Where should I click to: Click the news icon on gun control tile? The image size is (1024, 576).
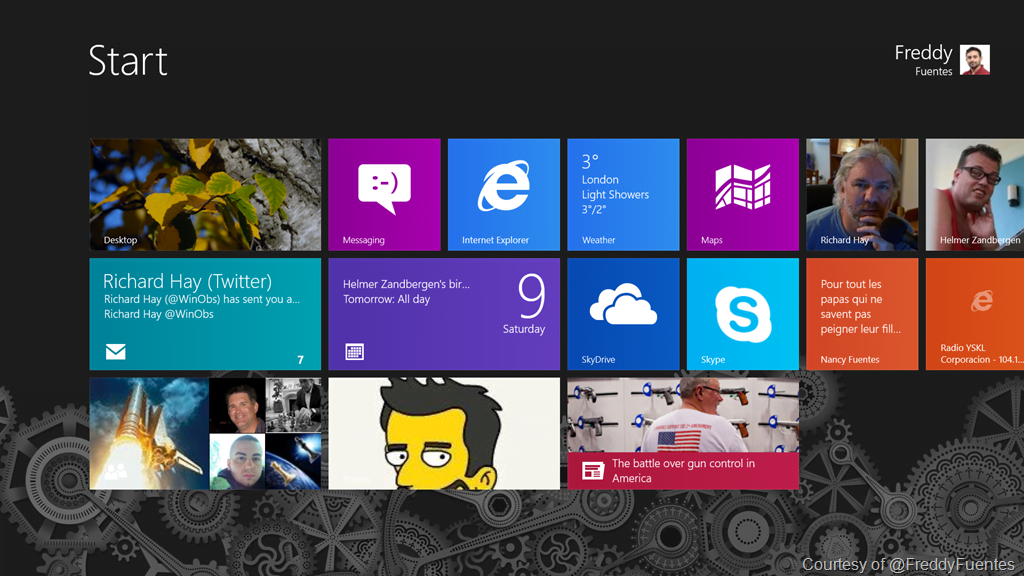(x=592, y=470)
